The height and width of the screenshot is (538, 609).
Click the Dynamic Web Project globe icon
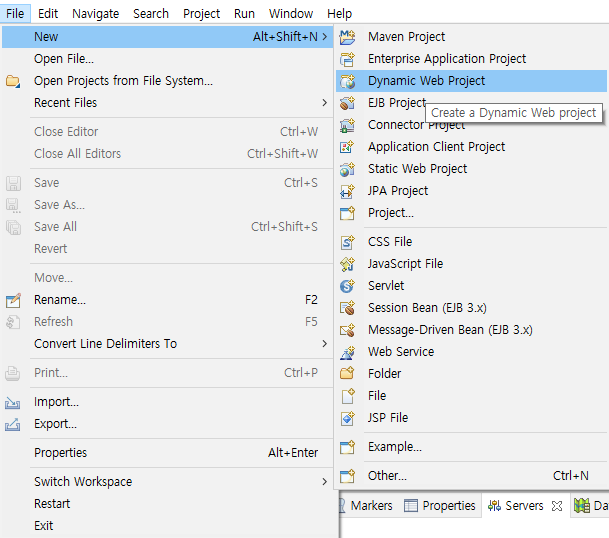(x=347, y=81)
